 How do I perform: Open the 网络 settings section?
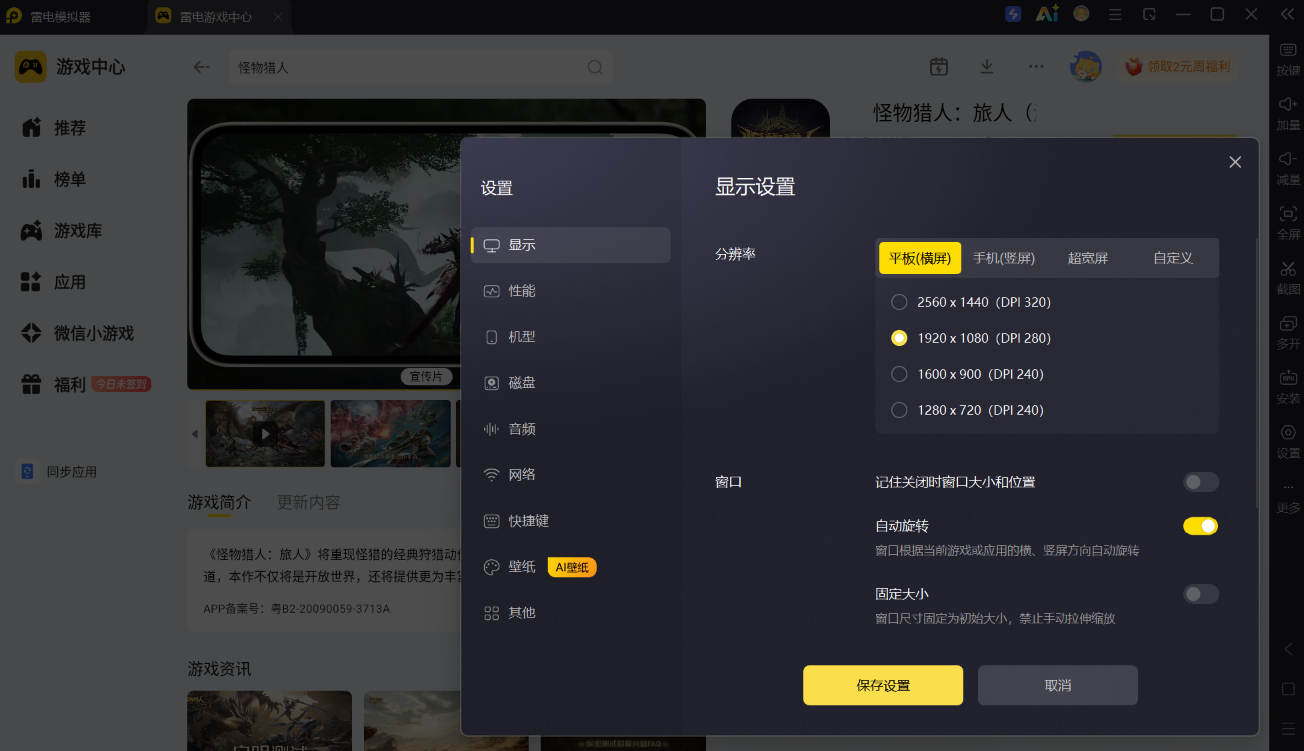pos(571,475)
